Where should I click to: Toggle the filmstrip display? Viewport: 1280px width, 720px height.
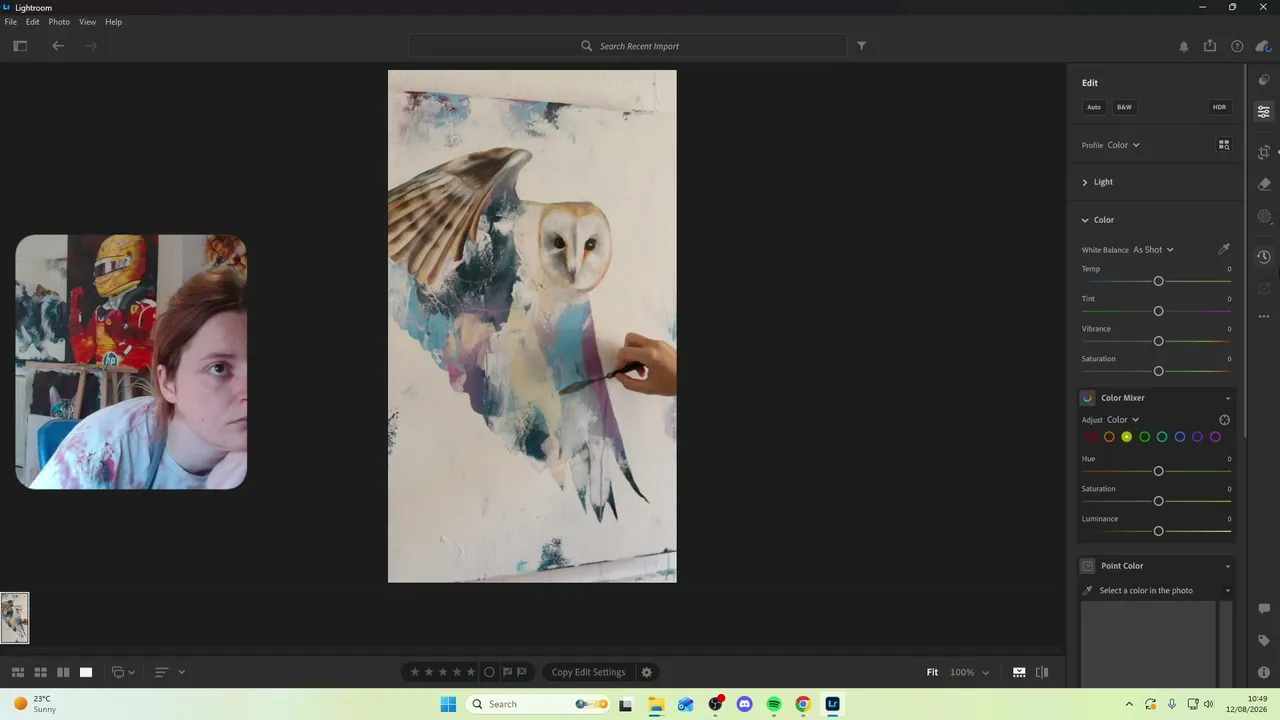[1019, 672]
